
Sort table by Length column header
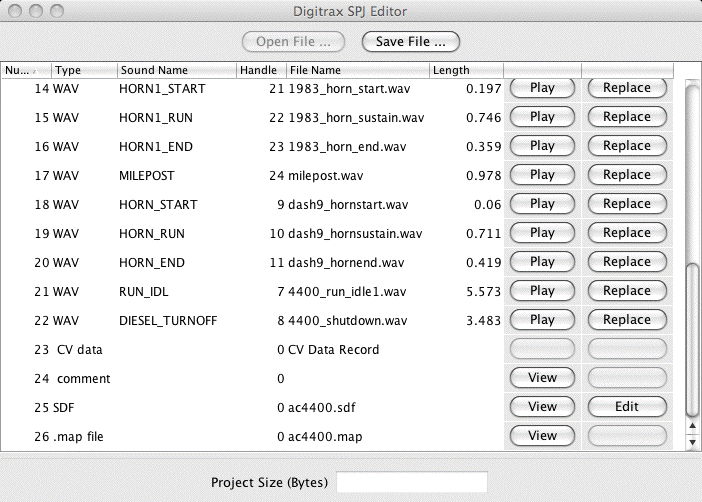coord(466,71)
